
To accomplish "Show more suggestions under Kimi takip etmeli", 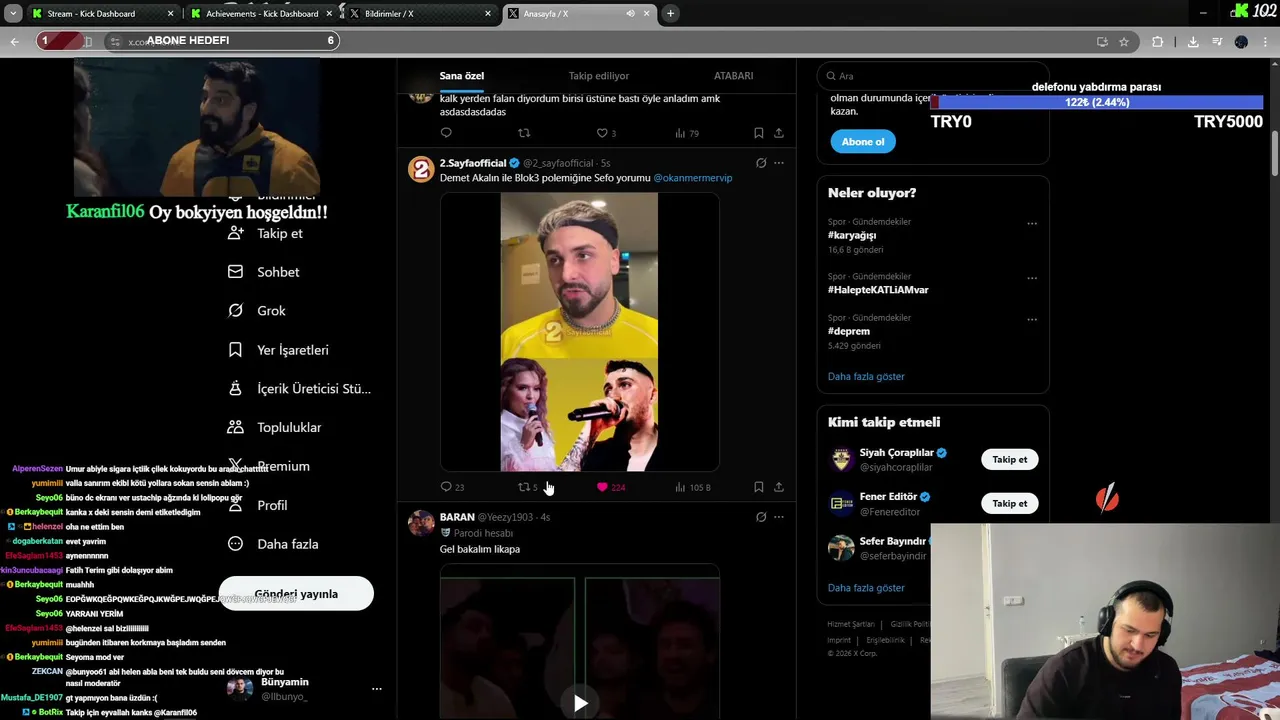I will click(x=866, y=588).
